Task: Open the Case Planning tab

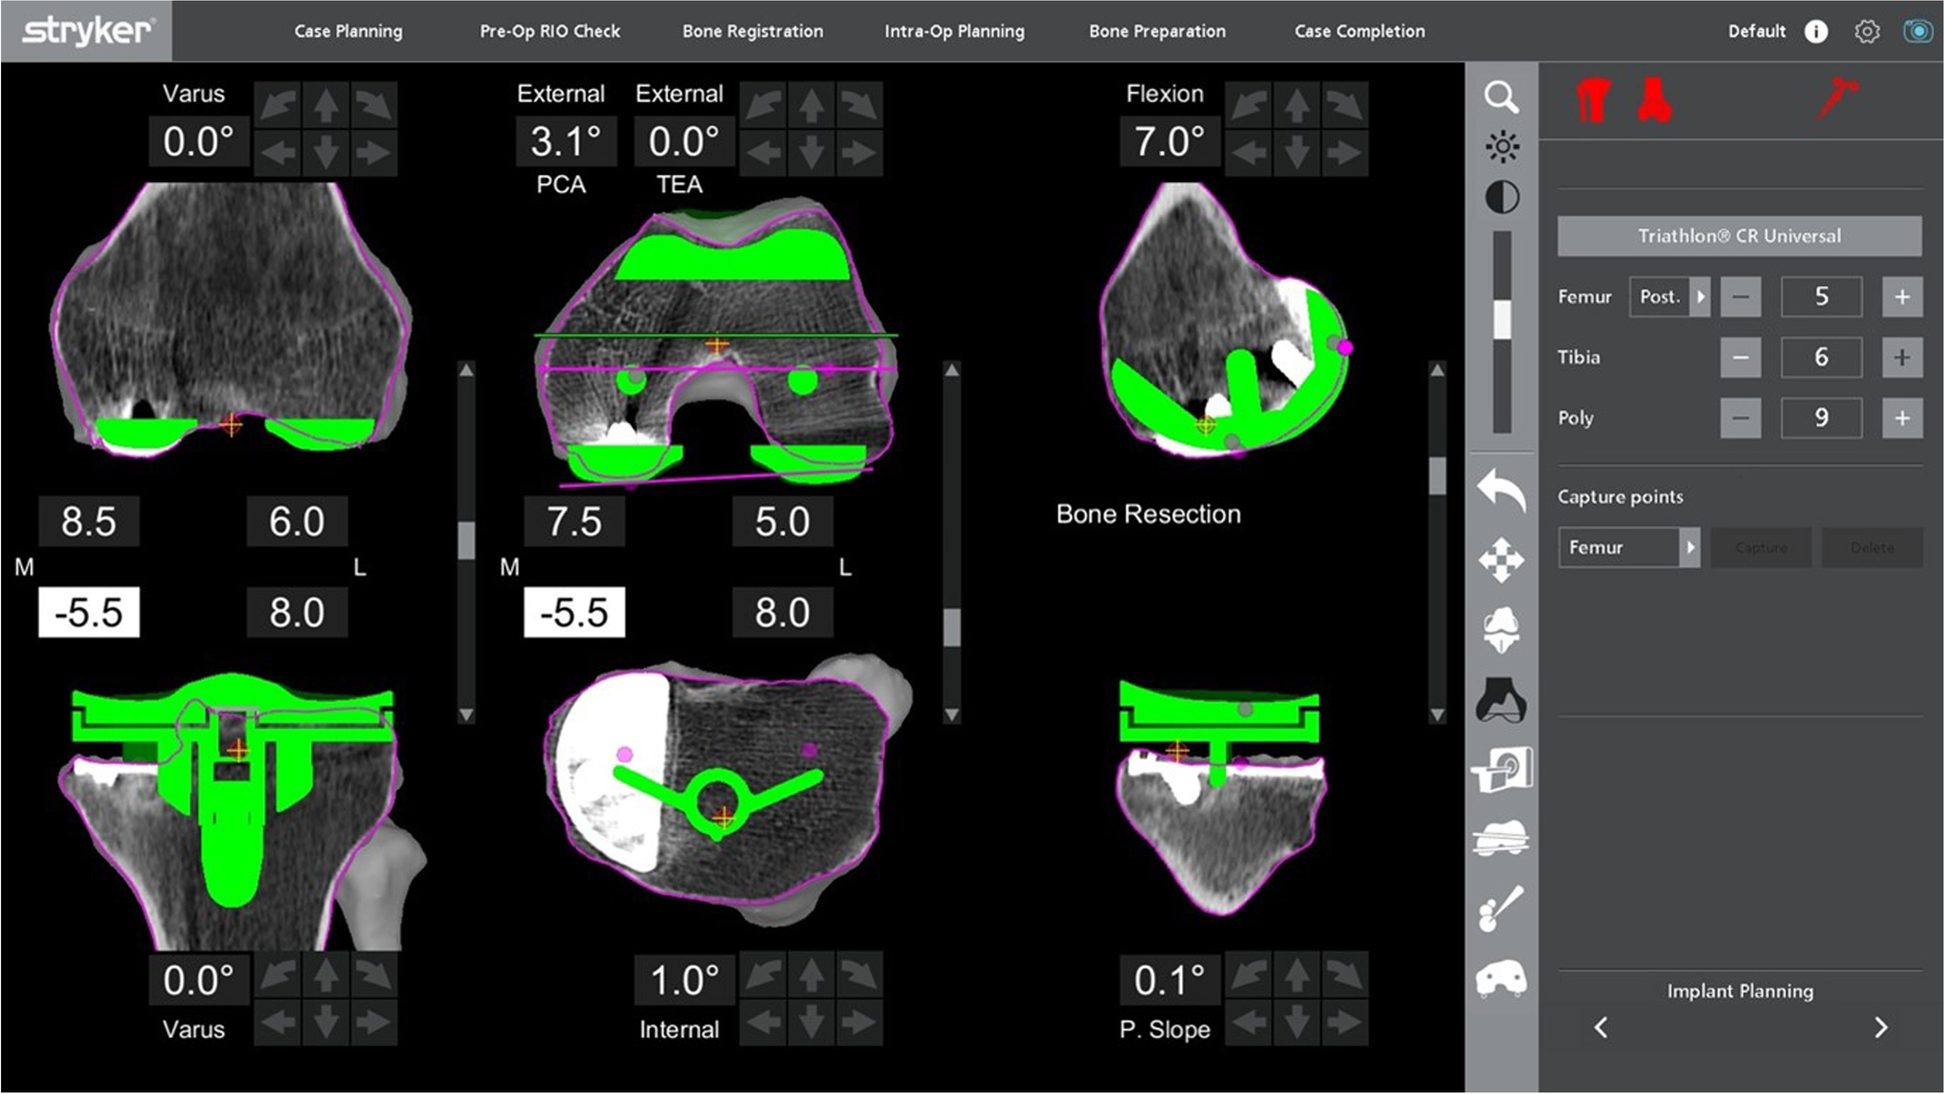Action: click(348, 31)
